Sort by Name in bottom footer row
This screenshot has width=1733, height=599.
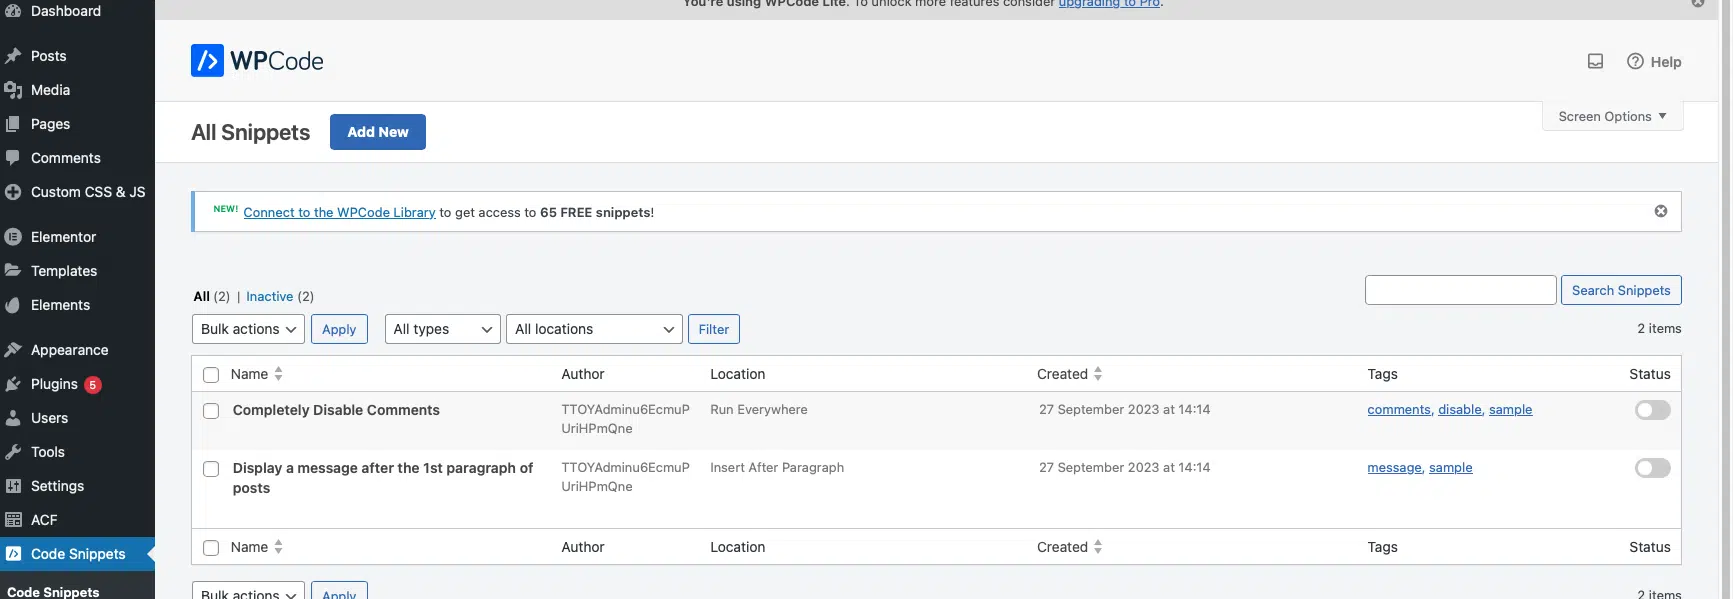(257, 547)
